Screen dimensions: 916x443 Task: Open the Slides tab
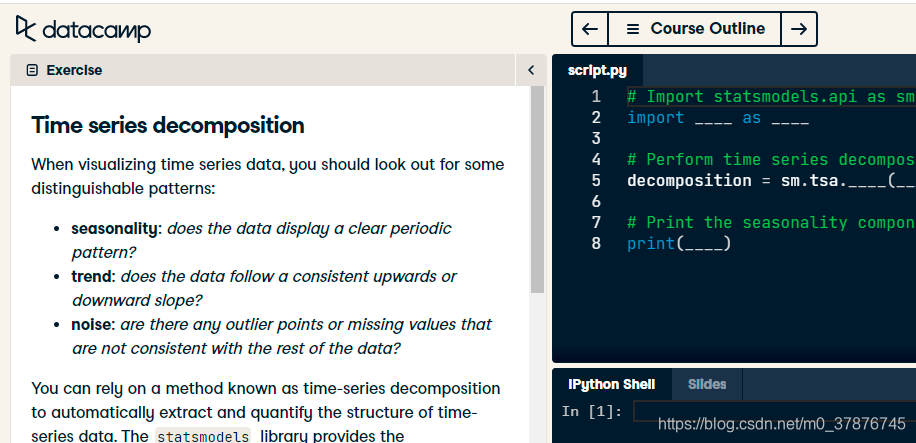click(x=707, y=384)
